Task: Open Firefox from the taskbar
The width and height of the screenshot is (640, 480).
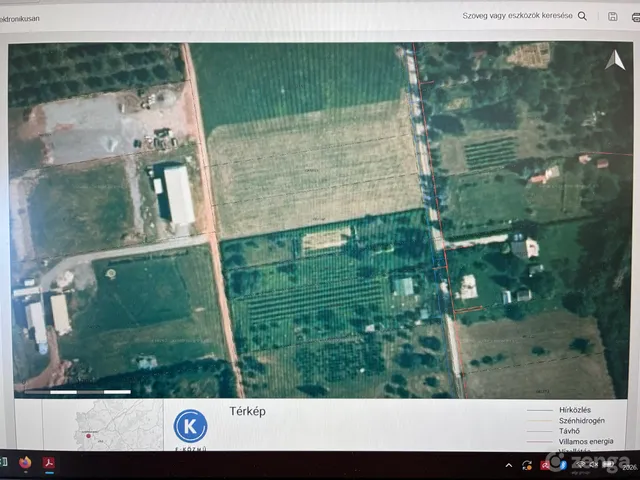Action: tap(25, 463)
